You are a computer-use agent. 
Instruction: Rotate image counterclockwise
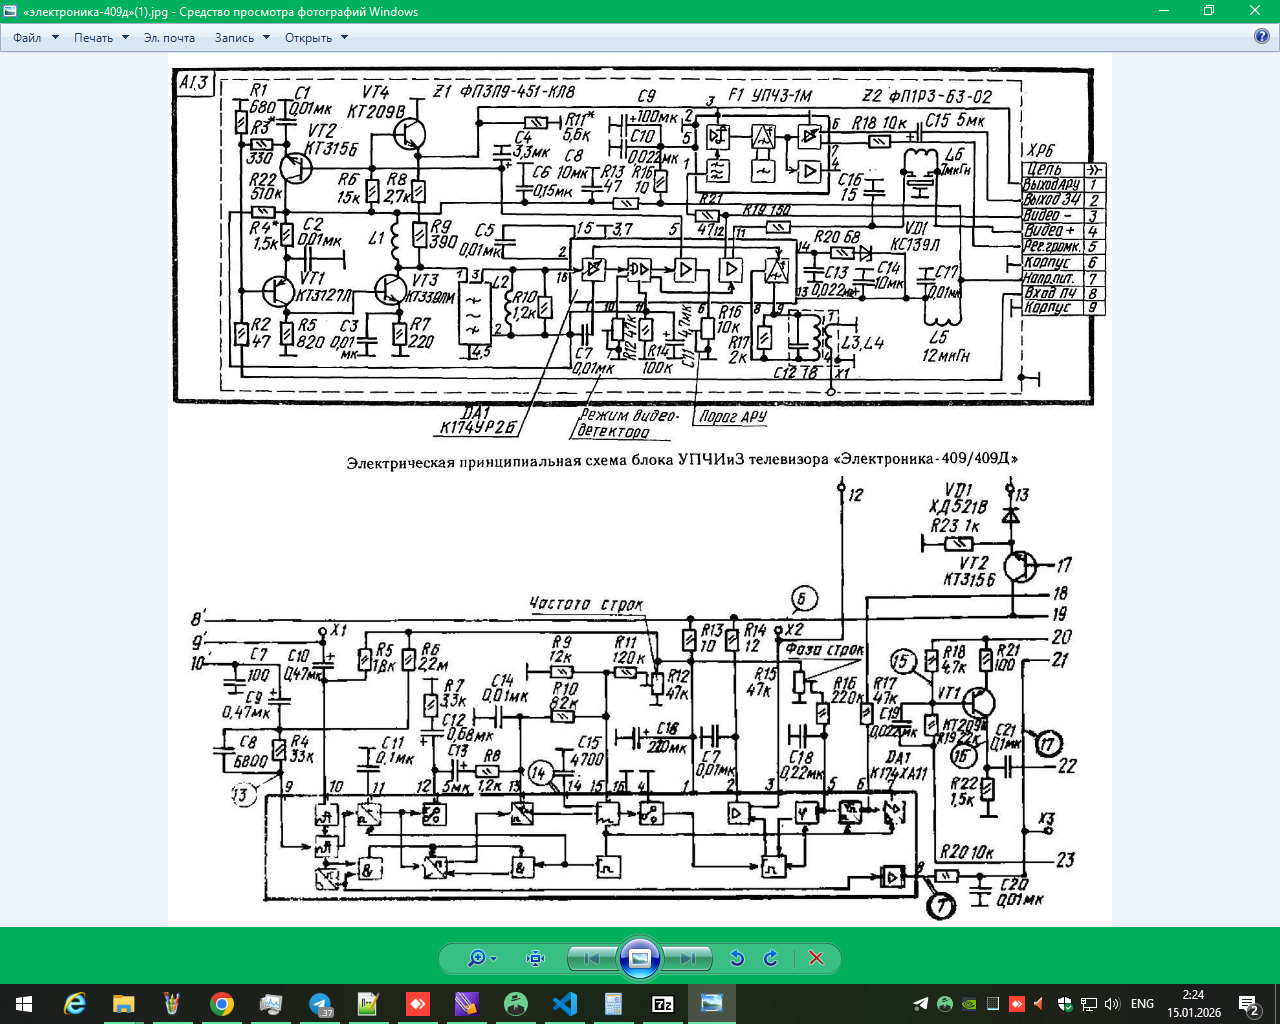click(737, 958)
